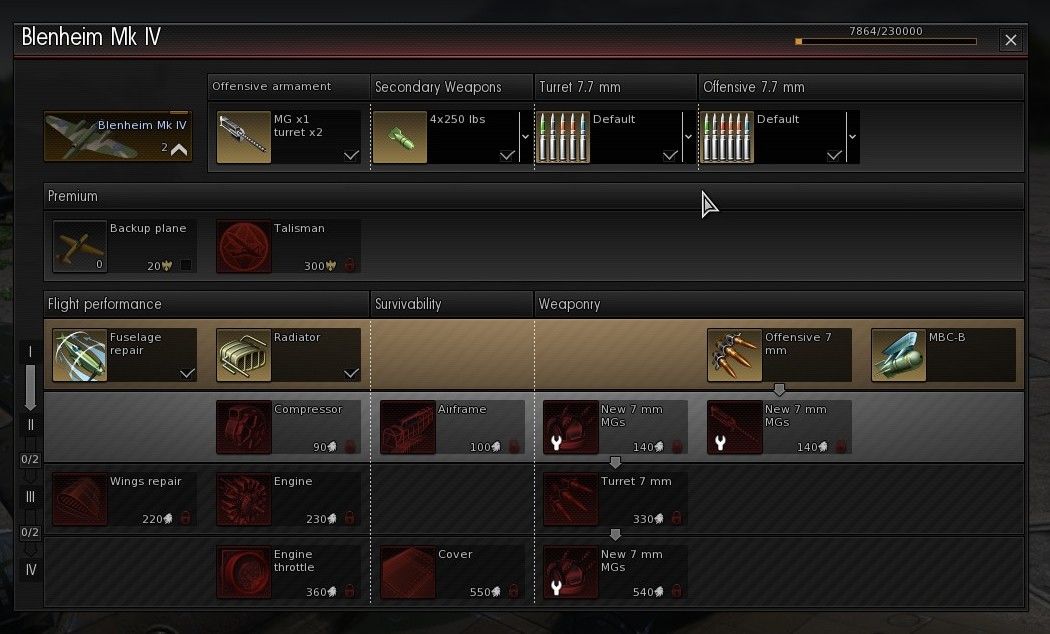Tick the Backup plane purchase checkbox
1050x634 pixels.
click(x=186, y=265)
